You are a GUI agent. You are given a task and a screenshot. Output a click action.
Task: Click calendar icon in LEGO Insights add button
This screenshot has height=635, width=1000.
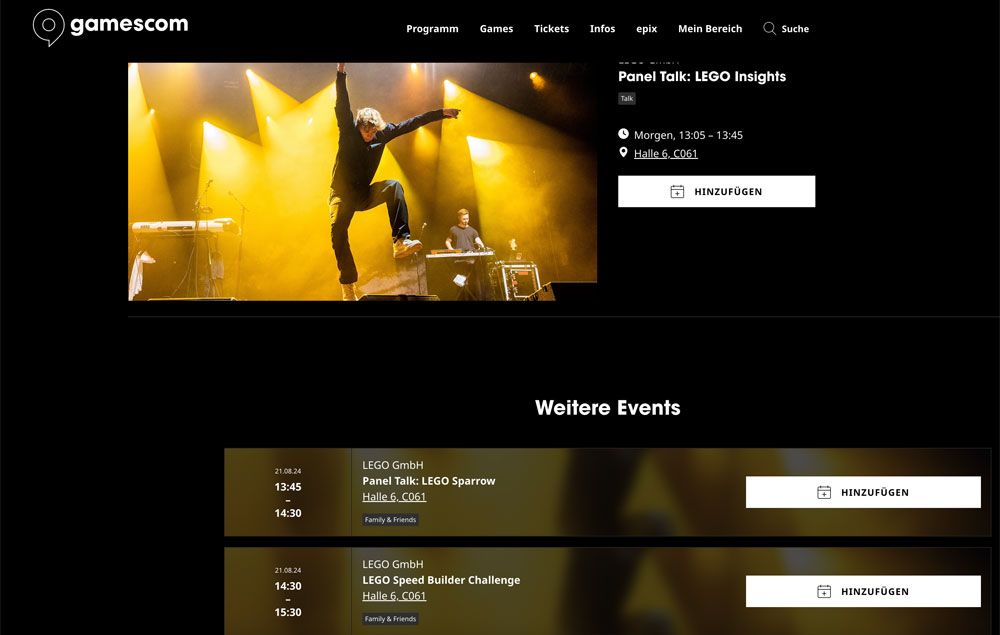(677, 191)
